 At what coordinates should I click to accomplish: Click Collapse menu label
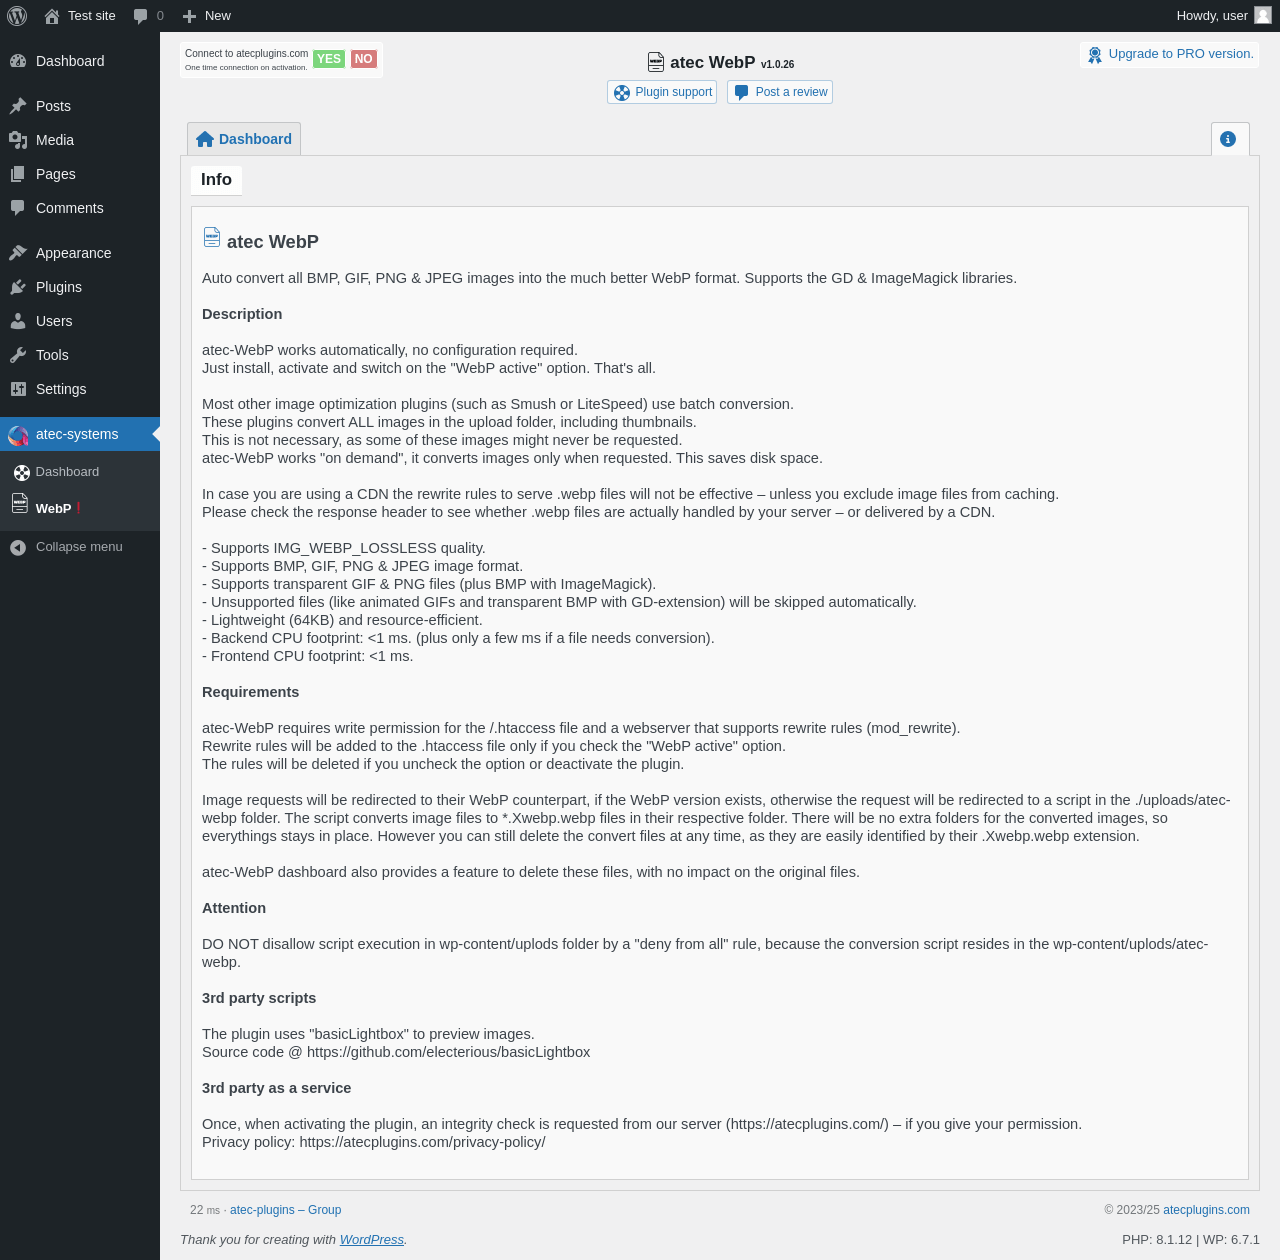coord(79,547)
